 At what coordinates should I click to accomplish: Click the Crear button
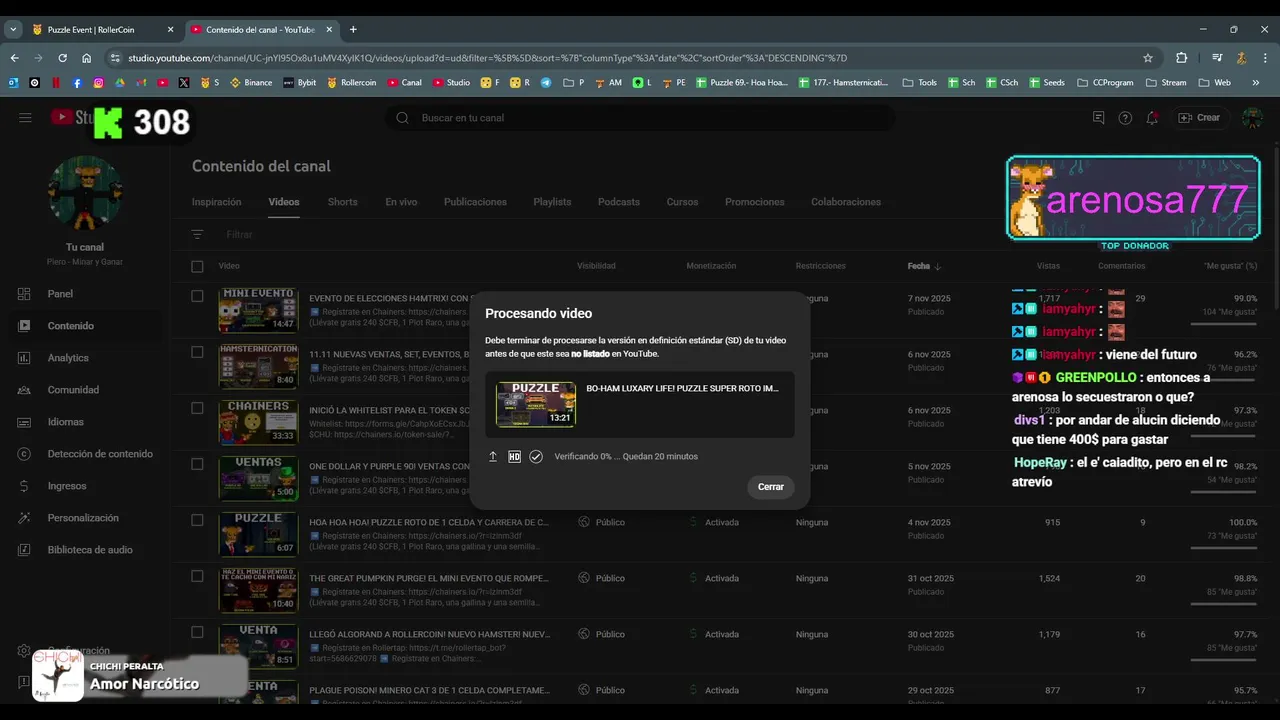[x=1200, y=118]
